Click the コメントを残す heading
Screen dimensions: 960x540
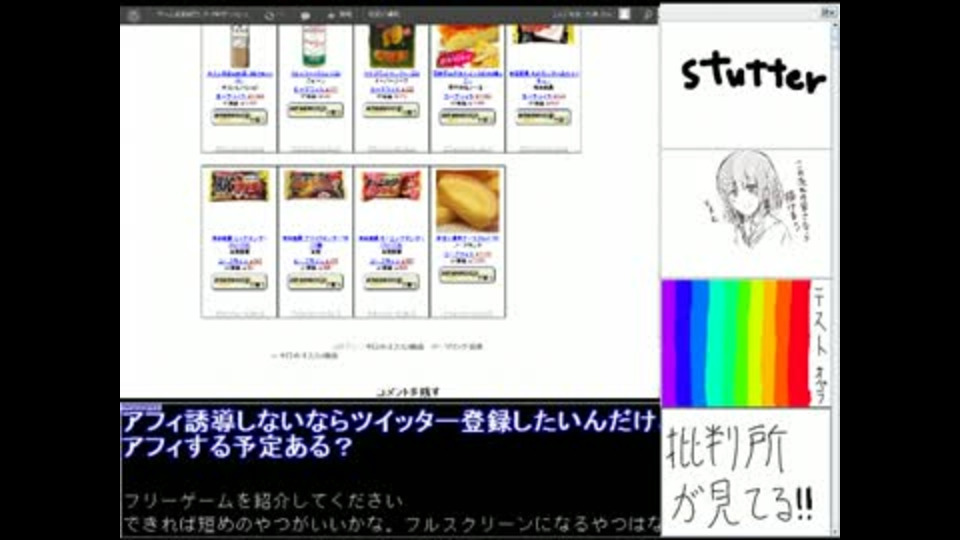point(408,392)
